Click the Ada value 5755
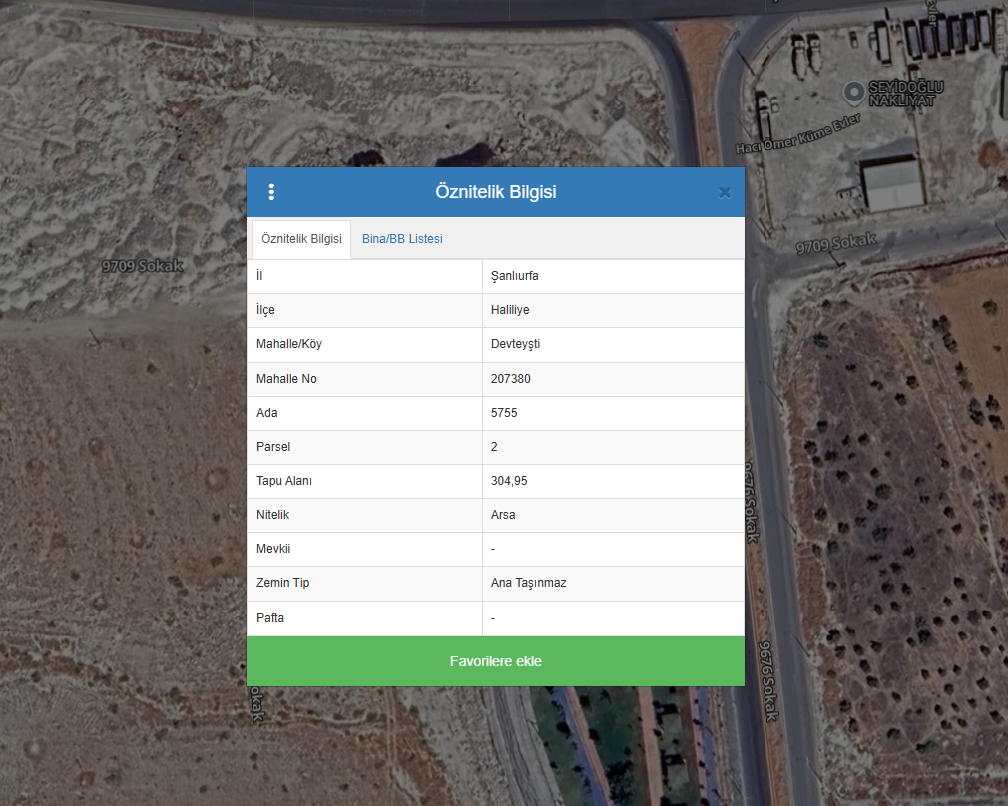This screenshot has height=806, width=1008. [504, 413]
